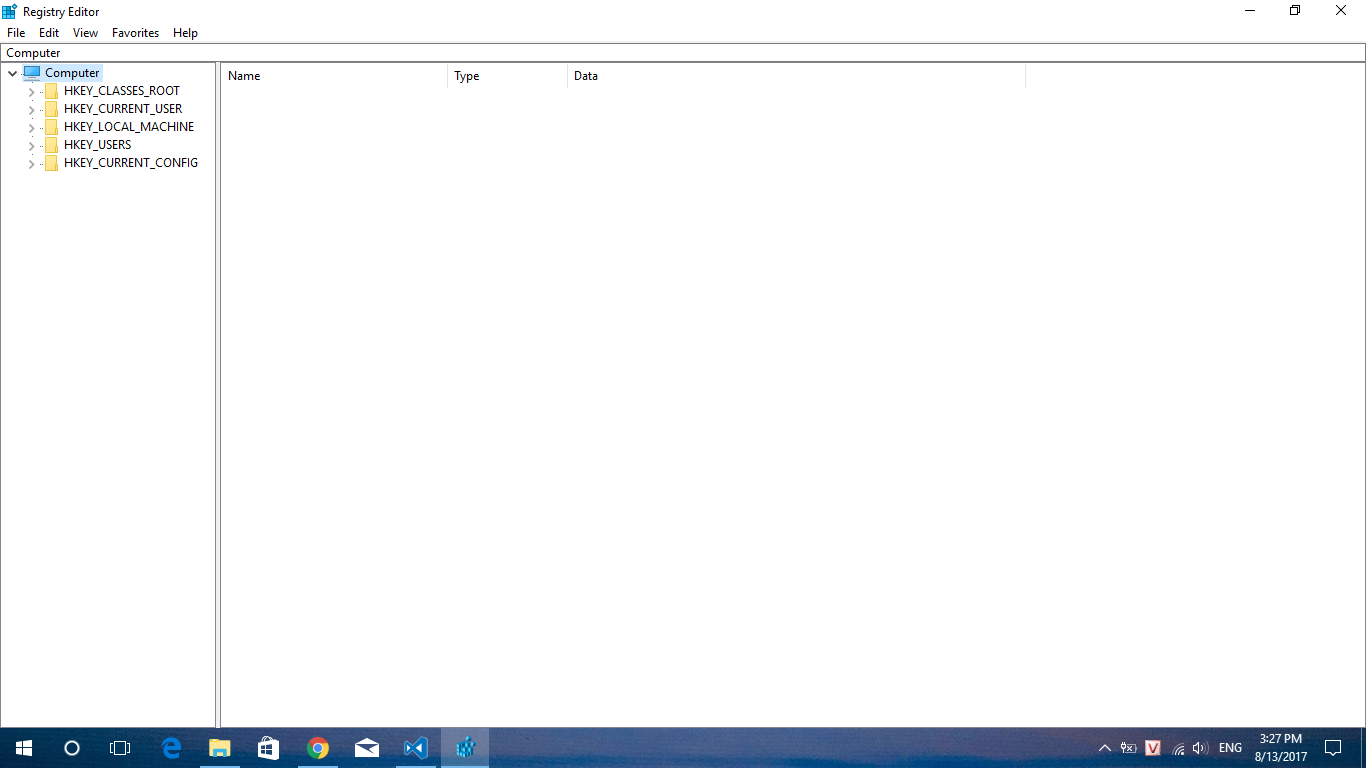Click the HKEY_CLASSES_ROOT folder icon

pos(51,91)
